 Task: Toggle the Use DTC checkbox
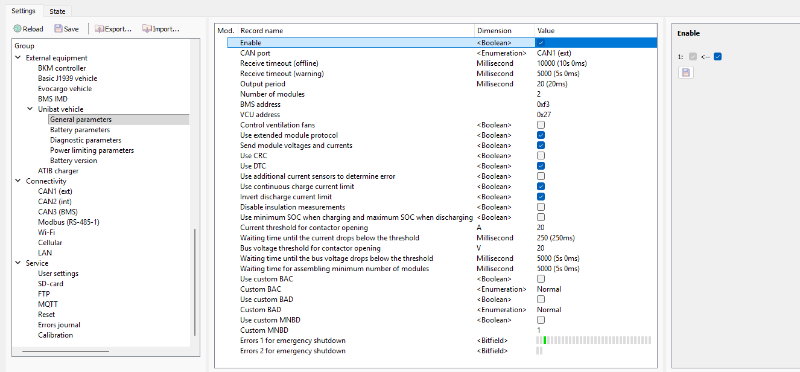pos(541,166)
